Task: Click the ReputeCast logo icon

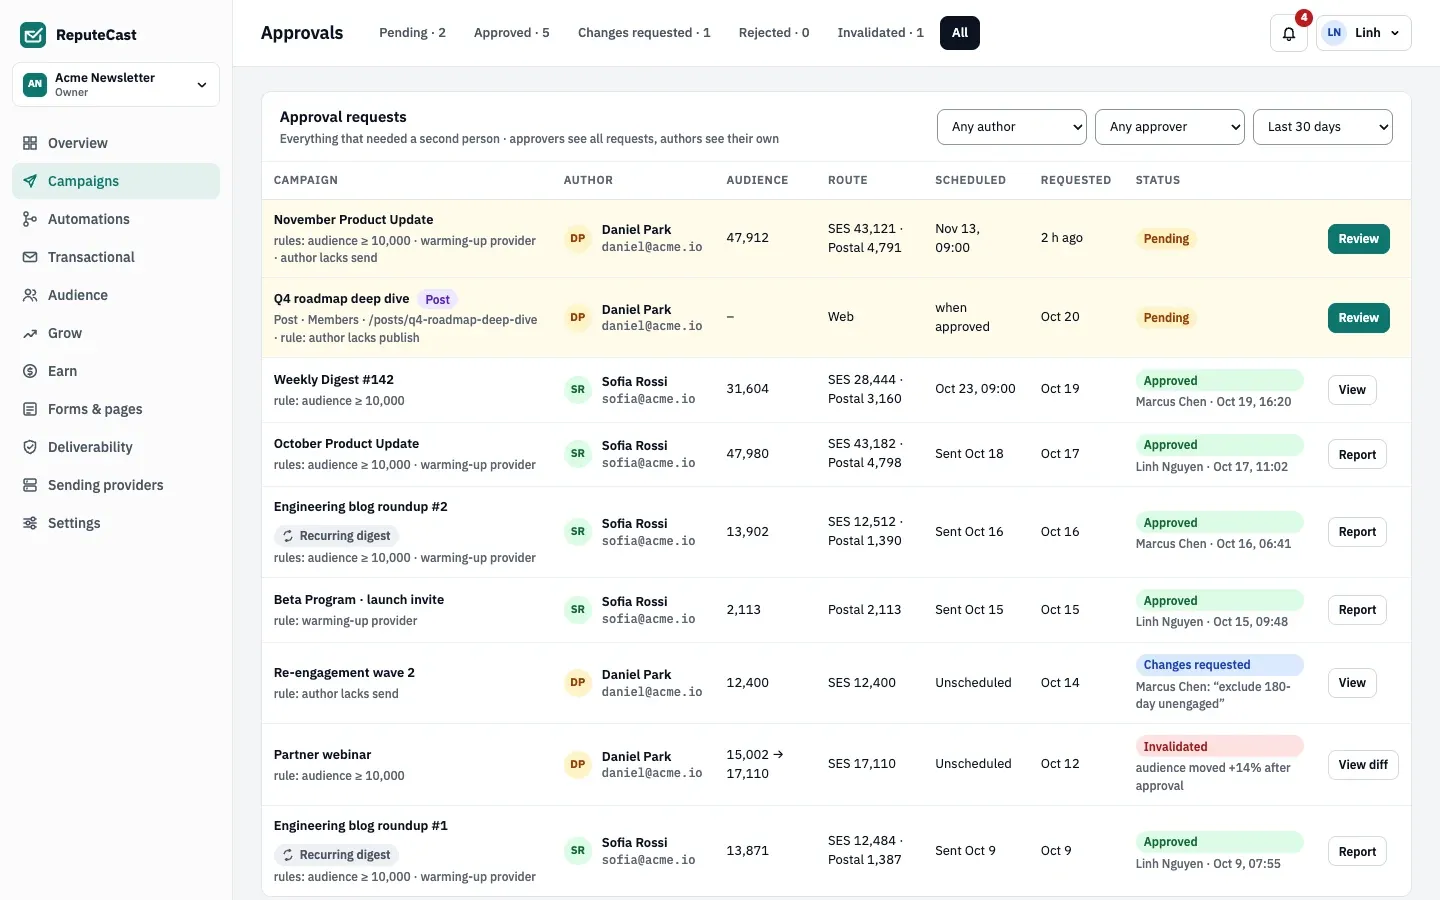Action: [x=33, y=35]
